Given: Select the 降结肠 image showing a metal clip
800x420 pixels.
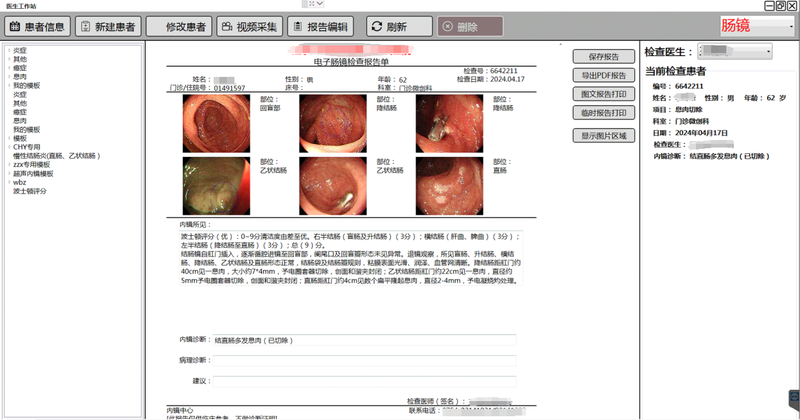Looking at the screenshot, I should tap(449, 123).
